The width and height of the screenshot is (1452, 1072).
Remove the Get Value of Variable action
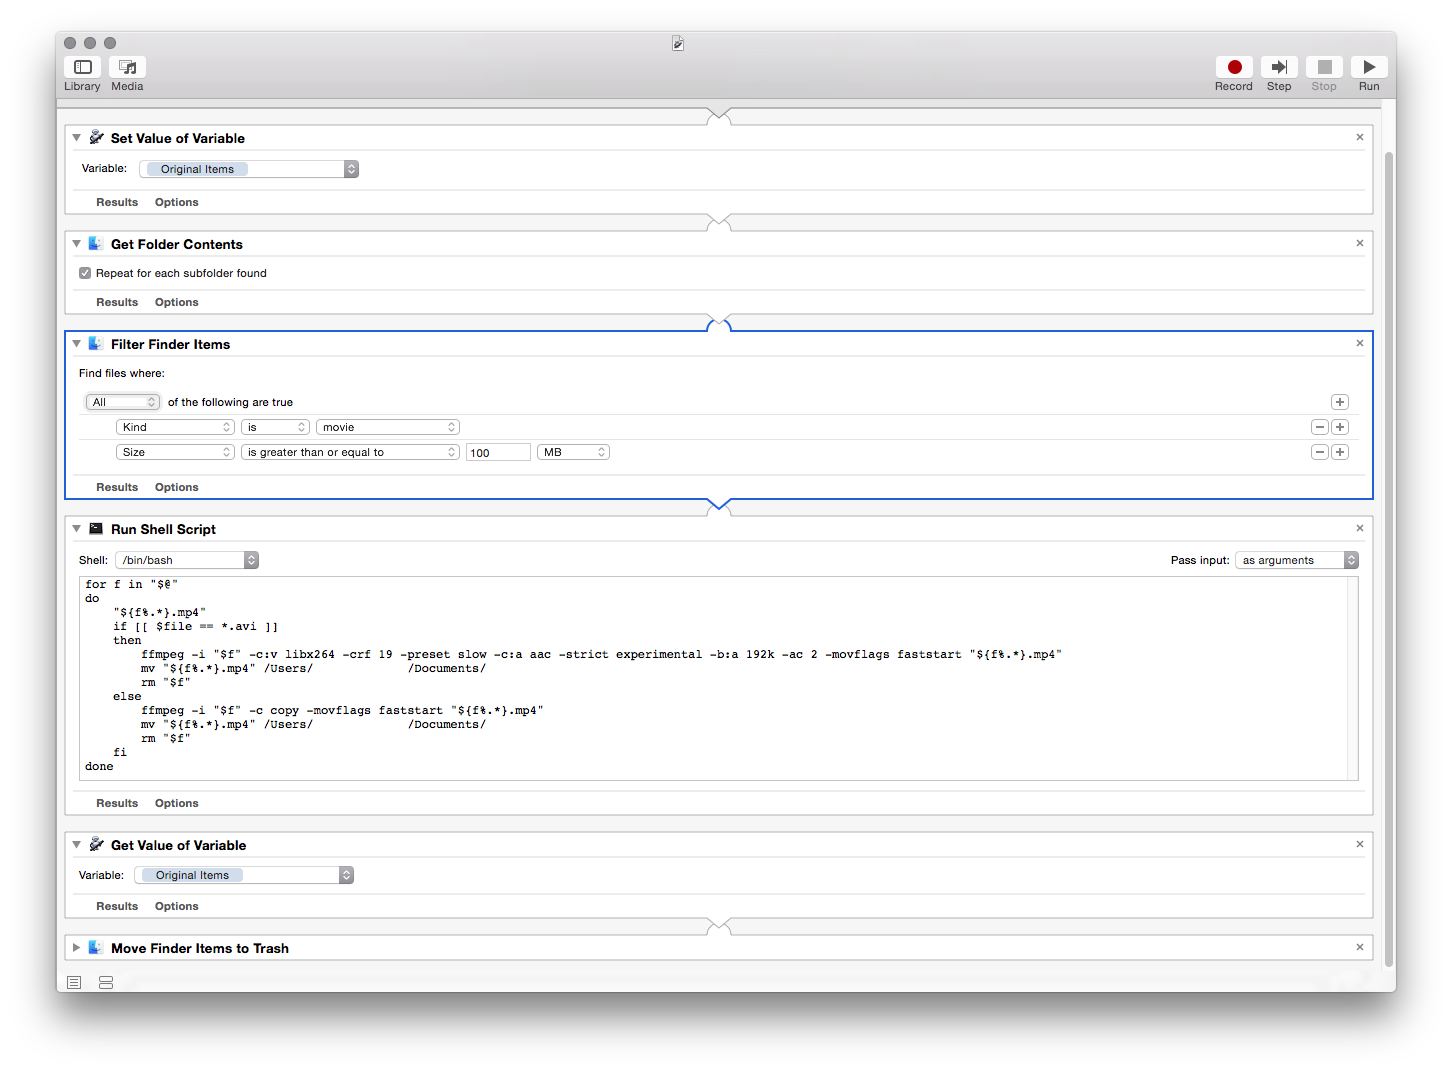[x=1360, y=844]
